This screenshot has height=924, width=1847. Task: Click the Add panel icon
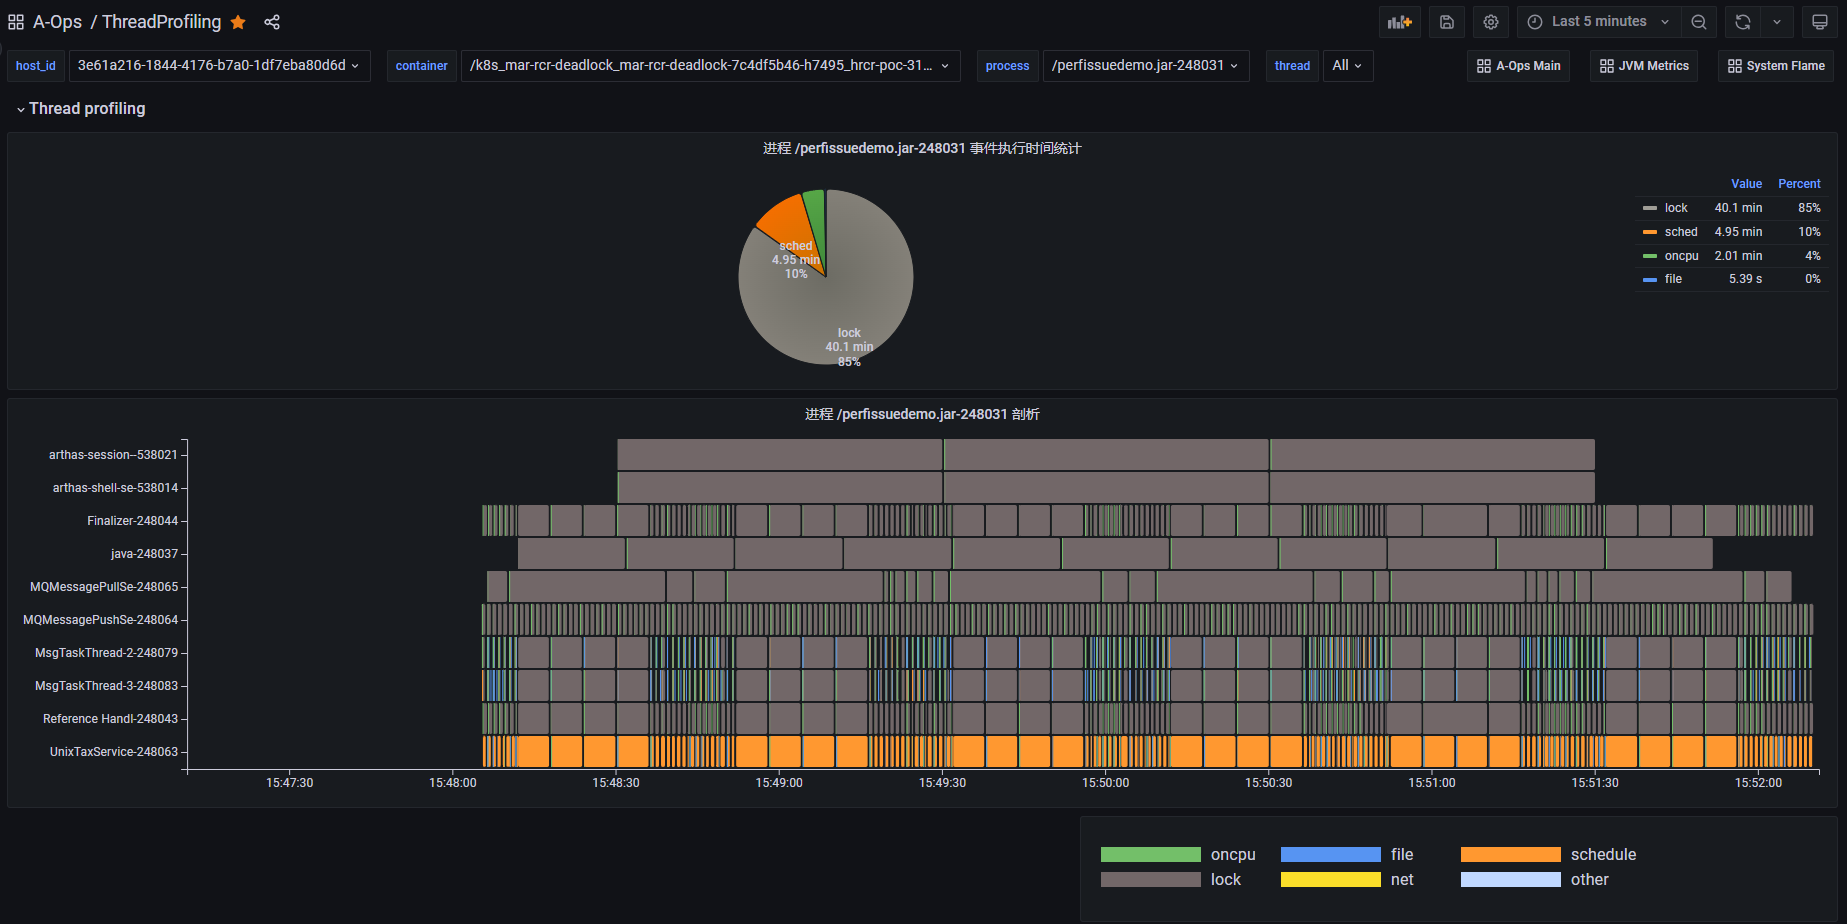[1399, 22]
